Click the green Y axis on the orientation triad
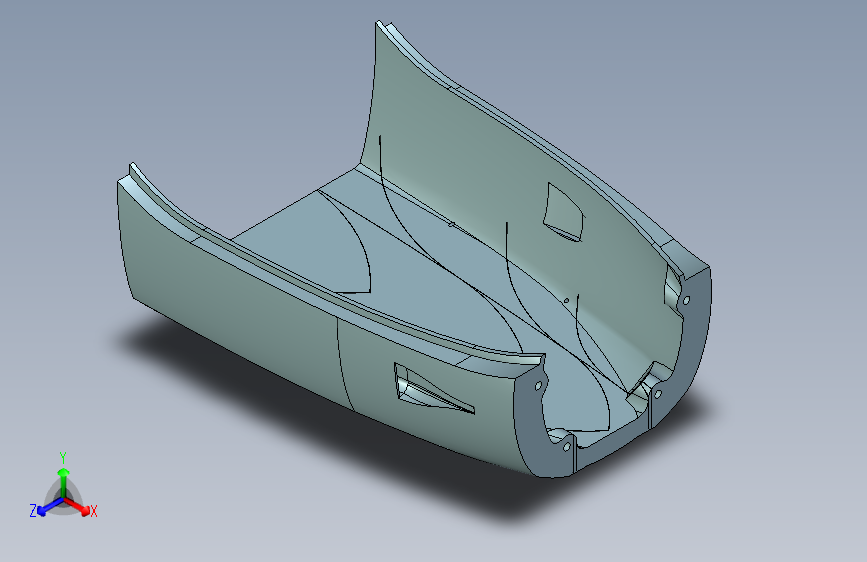 tap(64, 481)
